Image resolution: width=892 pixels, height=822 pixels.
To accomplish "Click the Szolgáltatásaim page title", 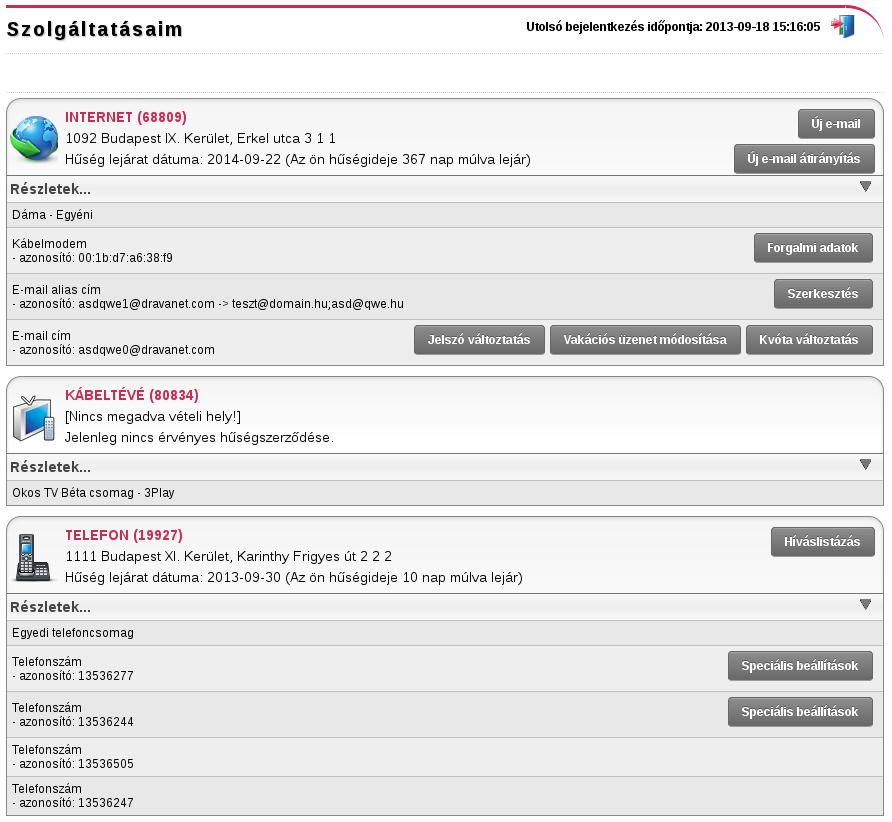I will pyautogui.click(x=94, y=29).
